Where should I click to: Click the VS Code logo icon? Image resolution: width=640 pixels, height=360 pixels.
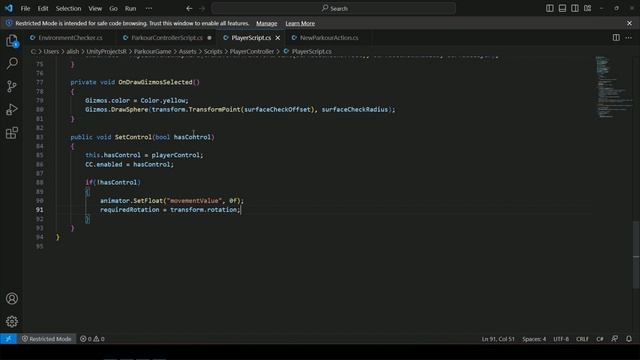pos(9,8)
